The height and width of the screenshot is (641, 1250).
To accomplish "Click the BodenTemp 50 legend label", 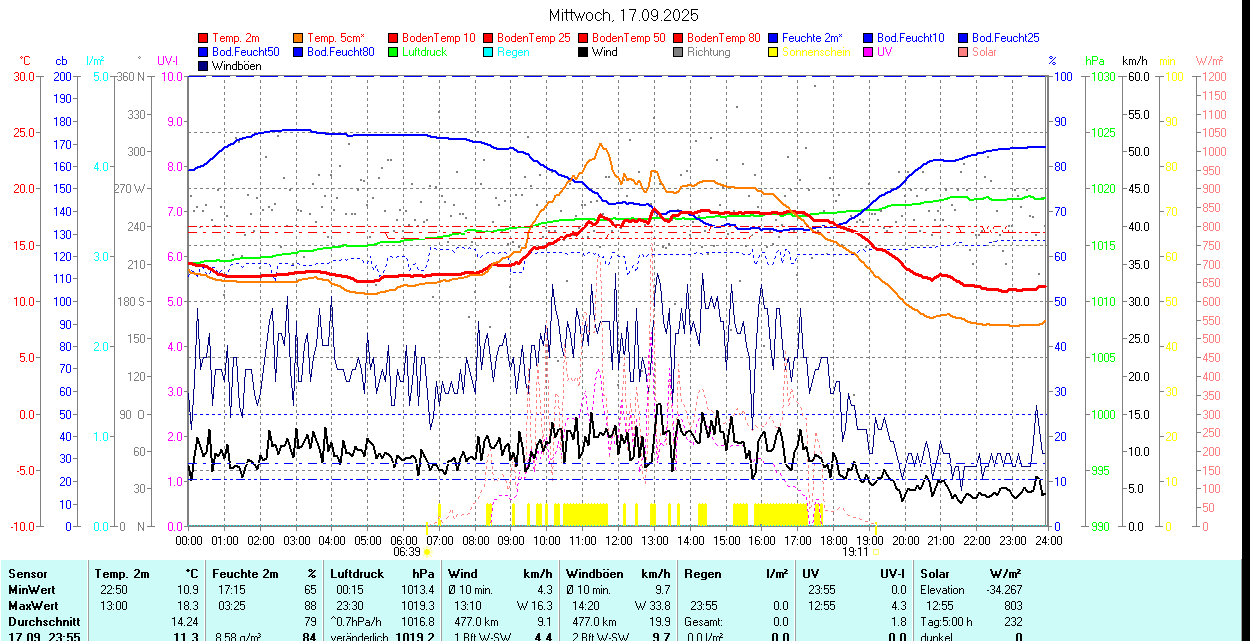I will click(x=629, y=38).
